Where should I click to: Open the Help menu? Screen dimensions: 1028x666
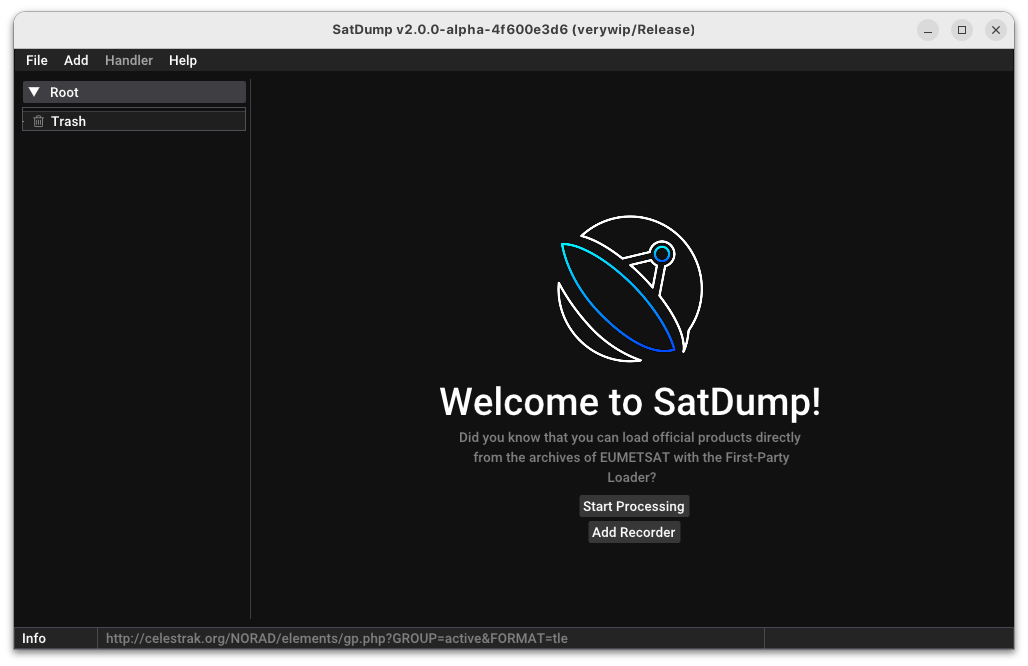click(183, 60)
